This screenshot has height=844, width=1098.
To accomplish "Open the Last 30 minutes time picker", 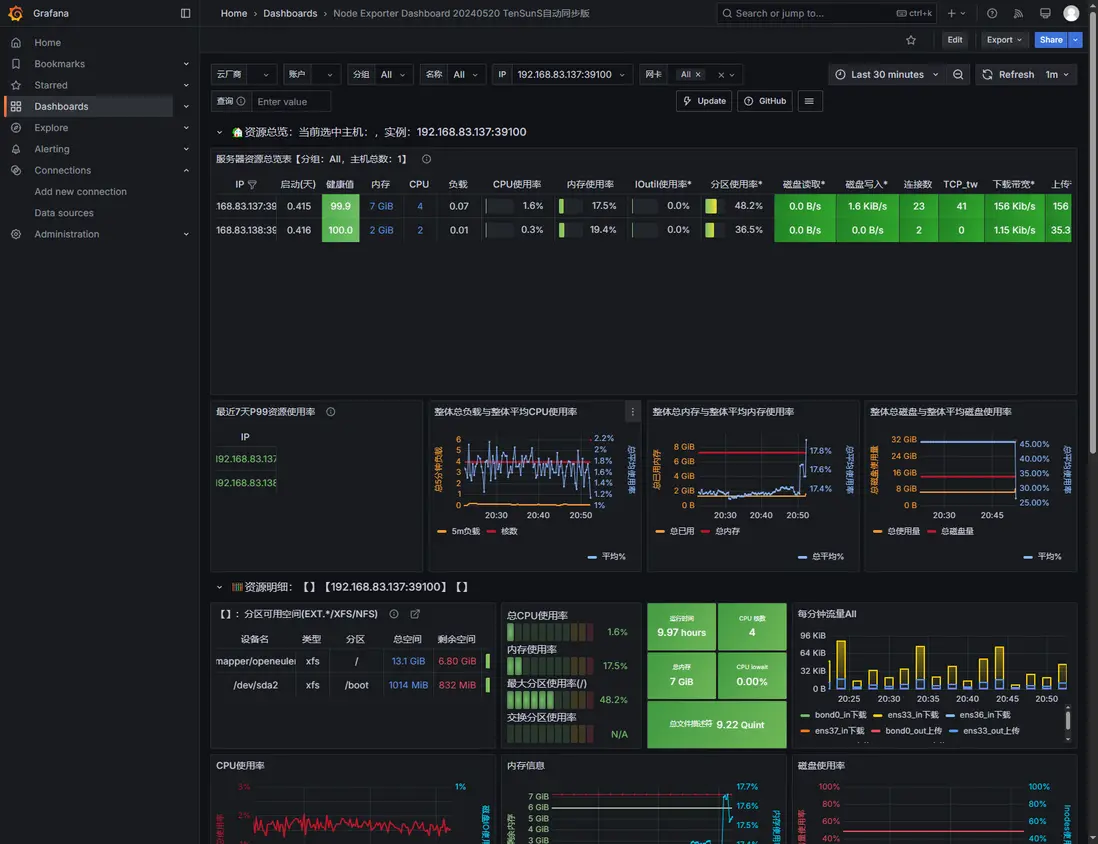I will pyautogui.click(x=887, y=74).
